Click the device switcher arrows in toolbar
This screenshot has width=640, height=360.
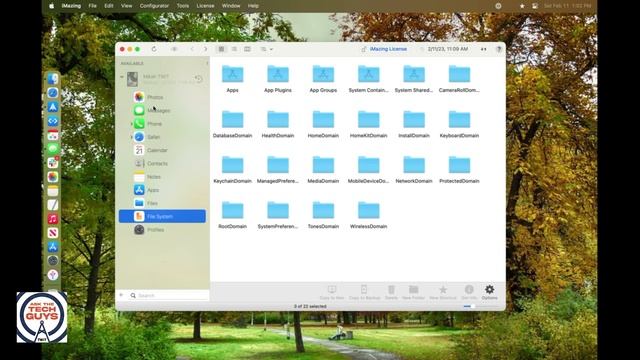pos(484,49)
